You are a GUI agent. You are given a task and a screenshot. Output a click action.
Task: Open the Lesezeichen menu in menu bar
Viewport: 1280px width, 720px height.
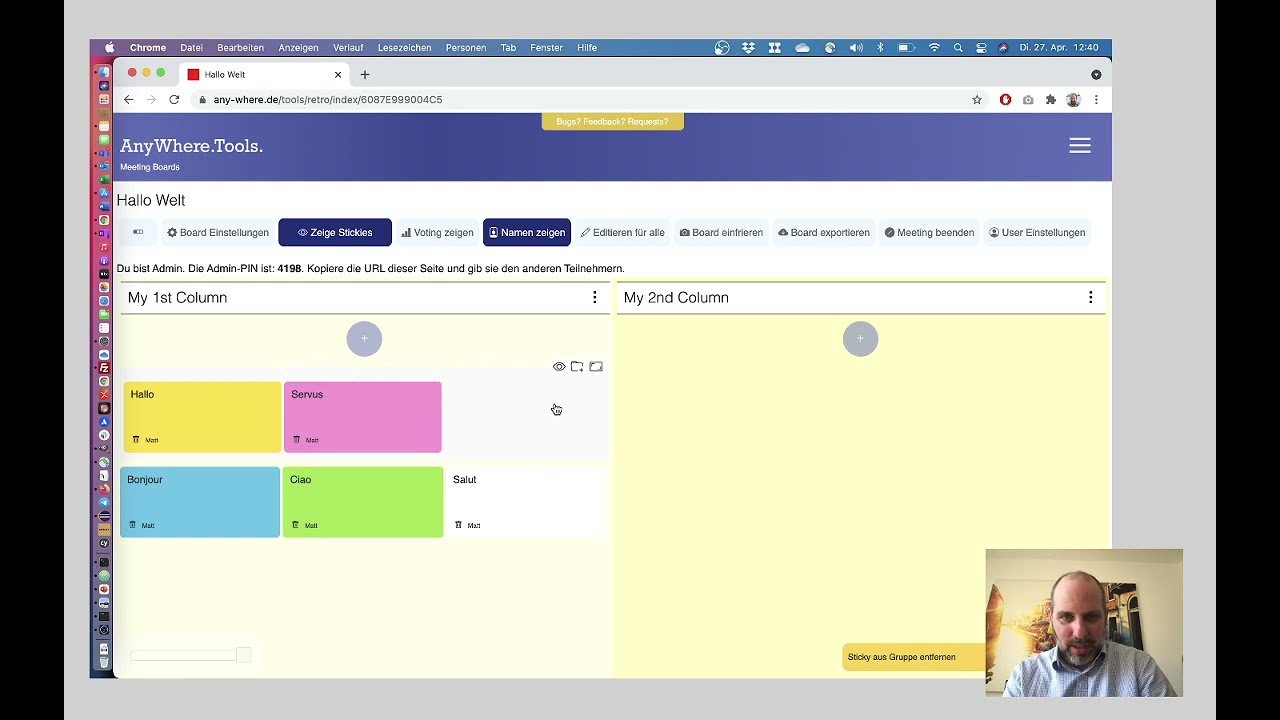pos(404,48)
